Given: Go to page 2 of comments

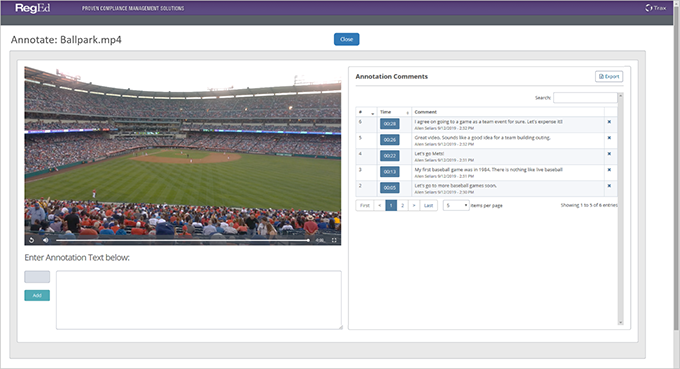Looking at the screenshot, I should (x=402, y=205).
